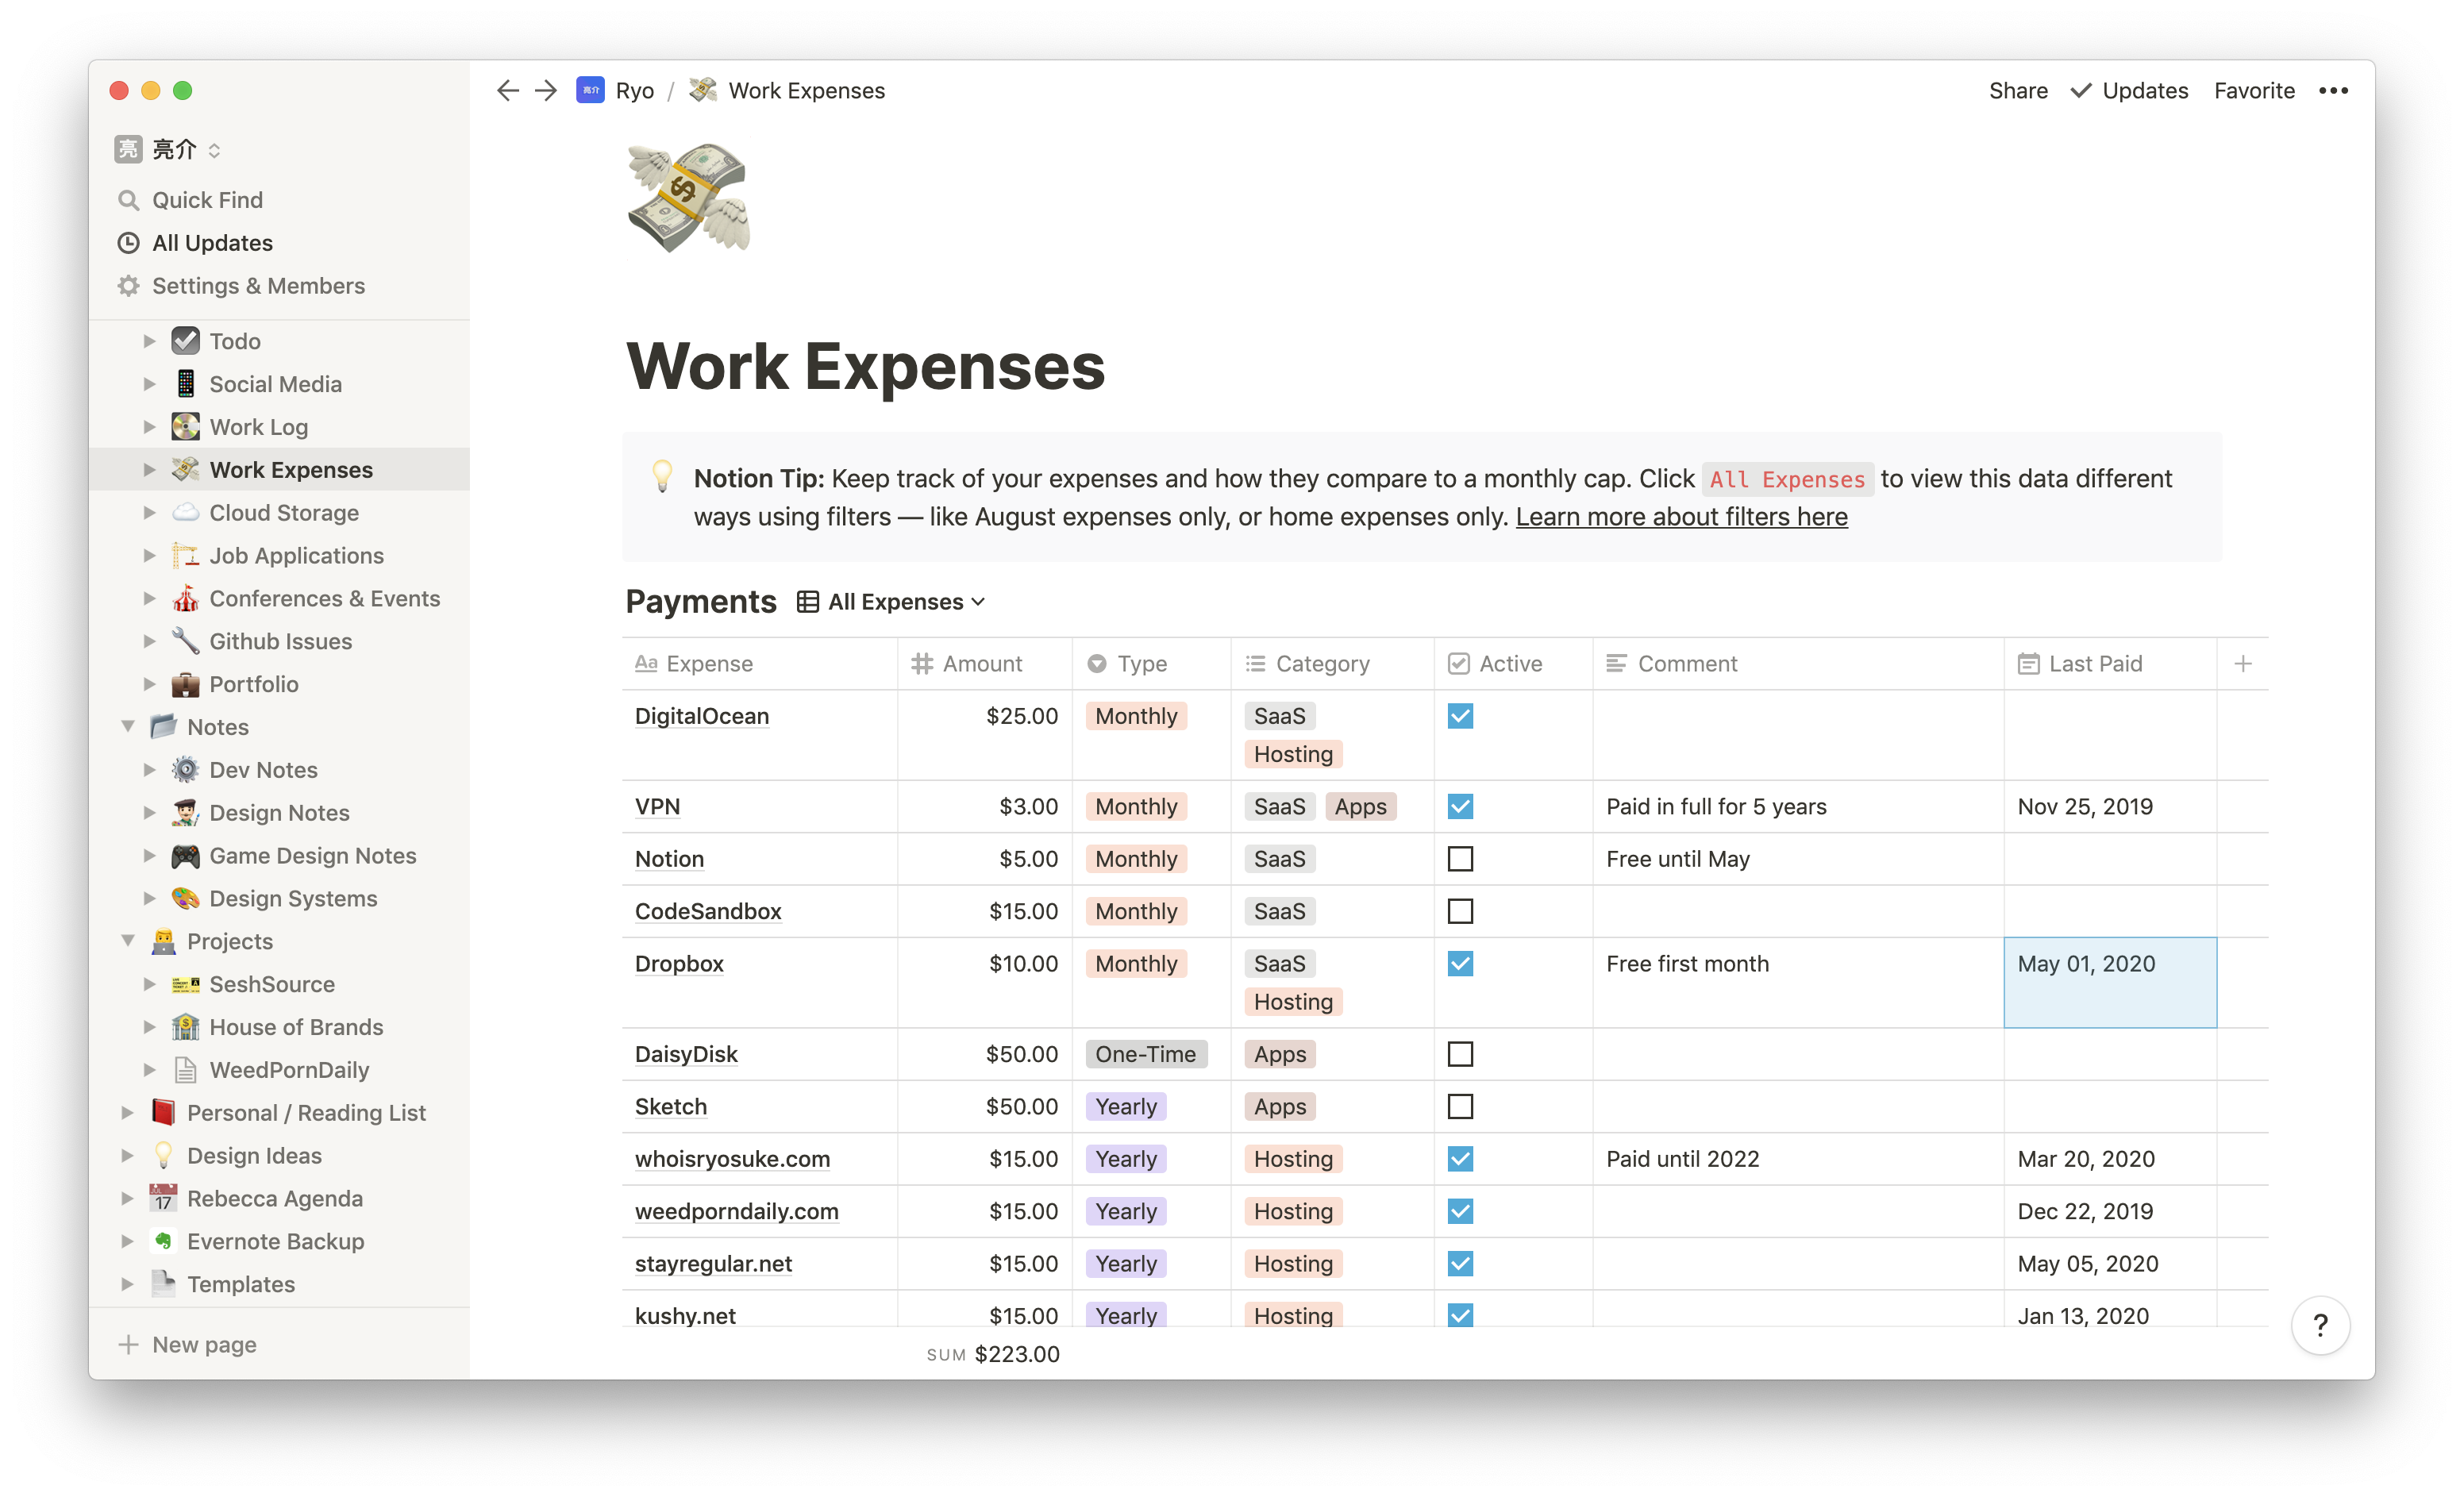Click the Share button in top bar
This screenshot has height=1497, width=2464.
tap(2019, 88)
